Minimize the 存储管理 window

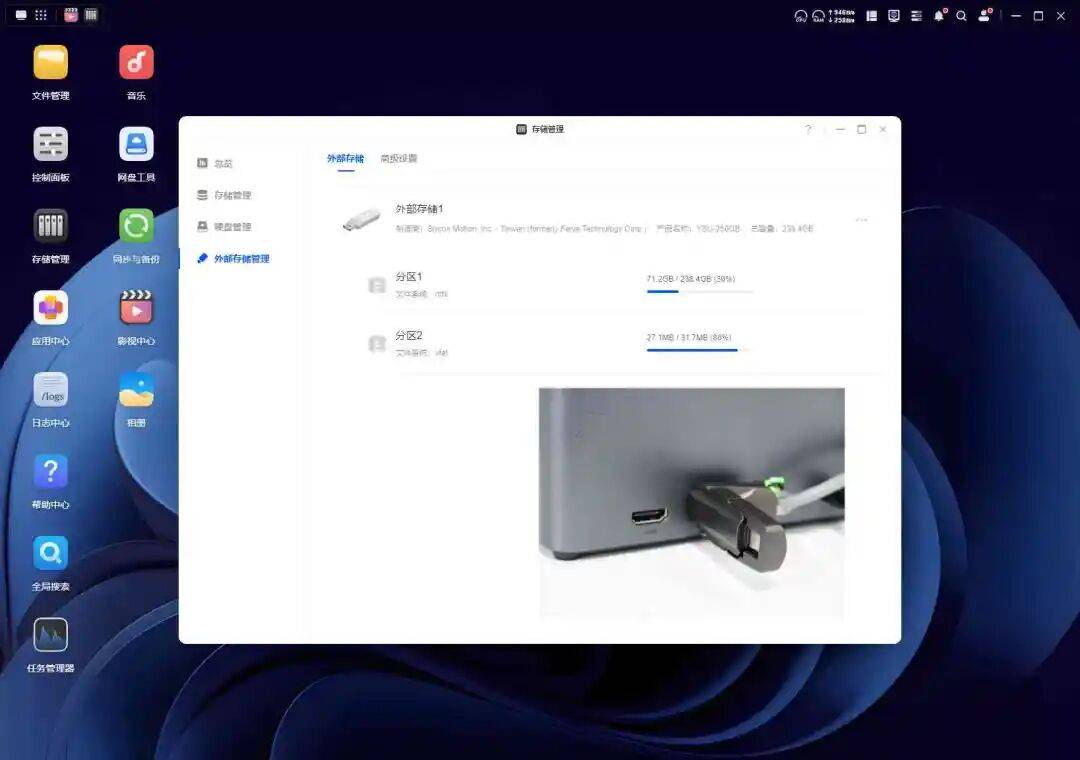[840, 130]
